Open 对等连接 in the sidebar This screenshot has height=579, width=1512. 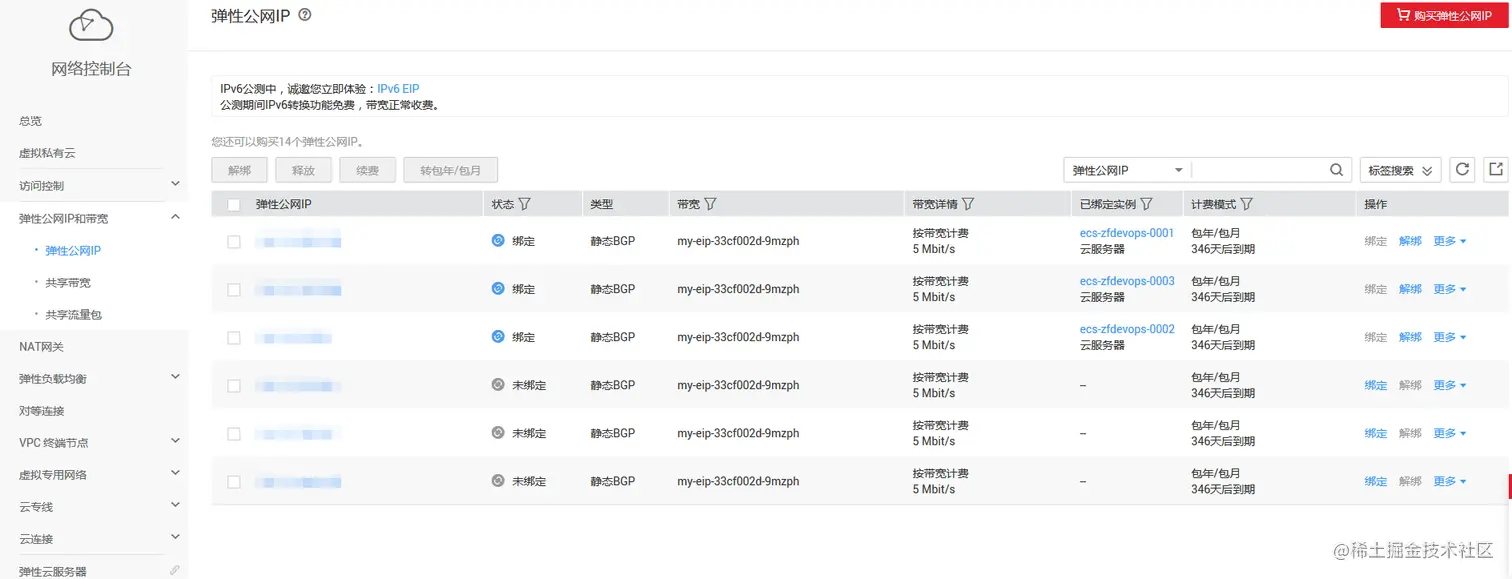click(42, 410)
